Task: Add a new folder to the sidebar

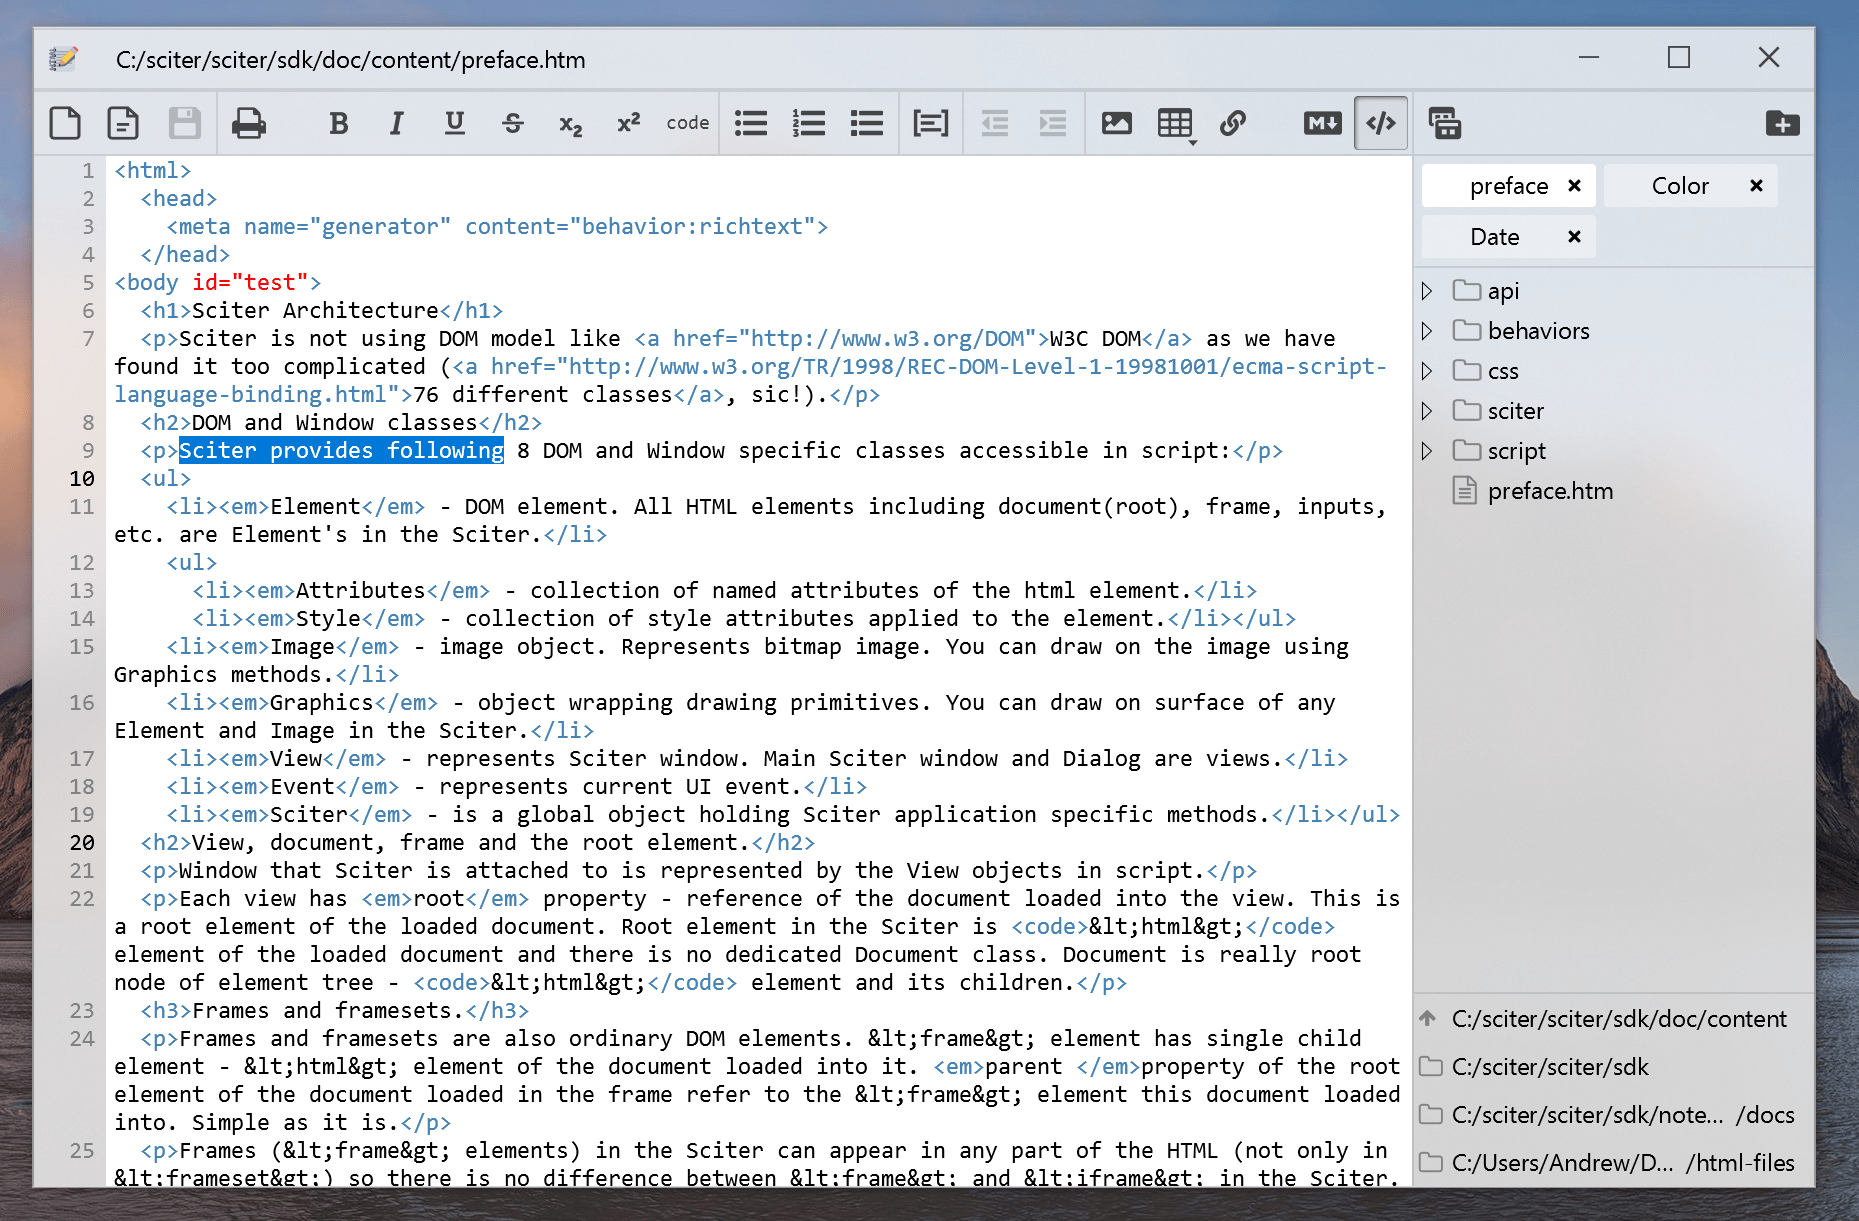Action: pyautogui.click(x=1783, y=123)
